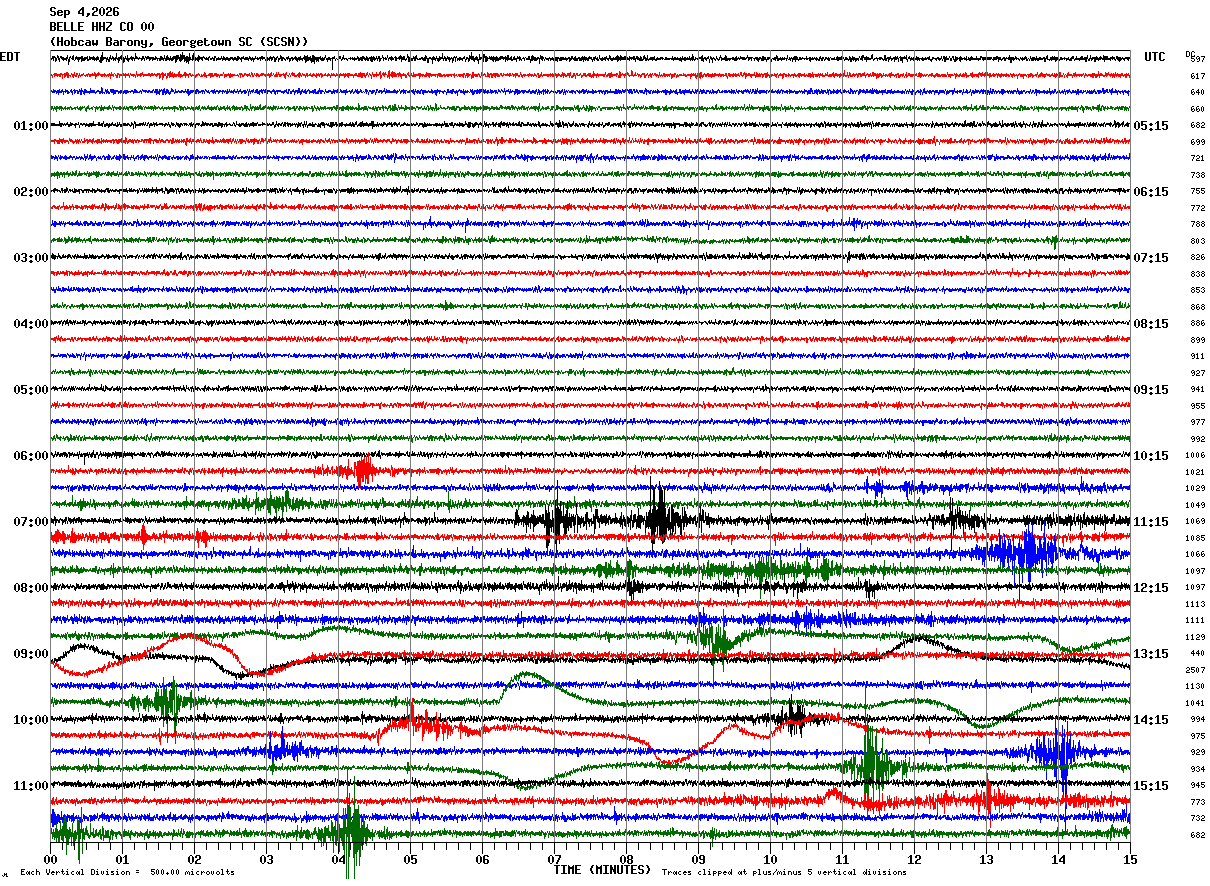This screenshot has height=886, width=1210.
Task: Click the 07:00 EDT time label
Action: [x=30, y=522]
